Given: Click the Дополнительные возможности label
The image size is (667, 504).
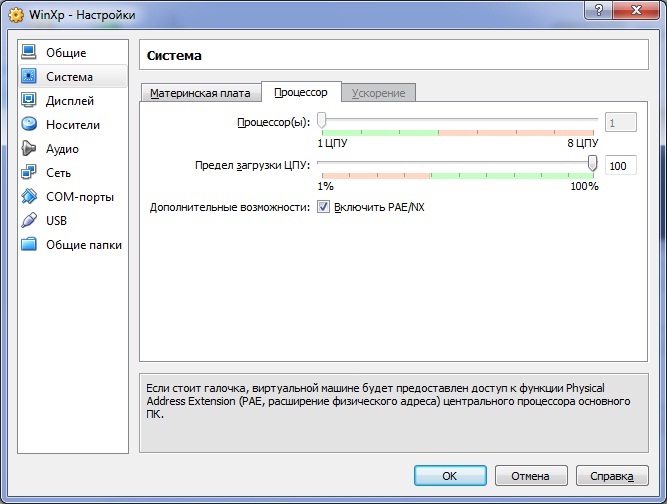Looking at the screenshot, I should (x=230, y=208).
